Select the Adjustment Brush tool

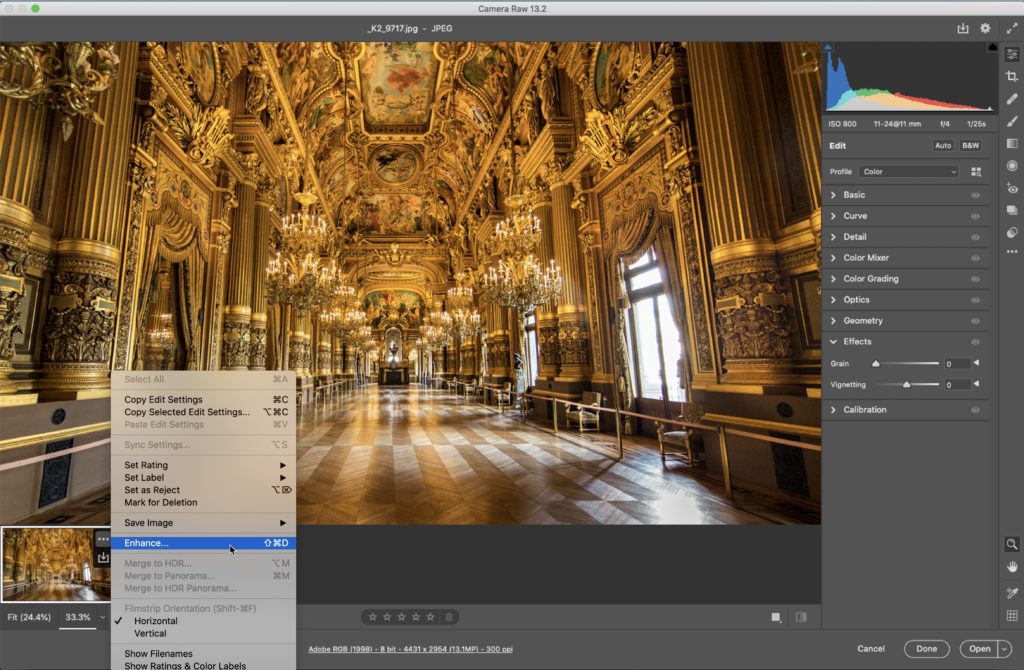click(1012, 121)
